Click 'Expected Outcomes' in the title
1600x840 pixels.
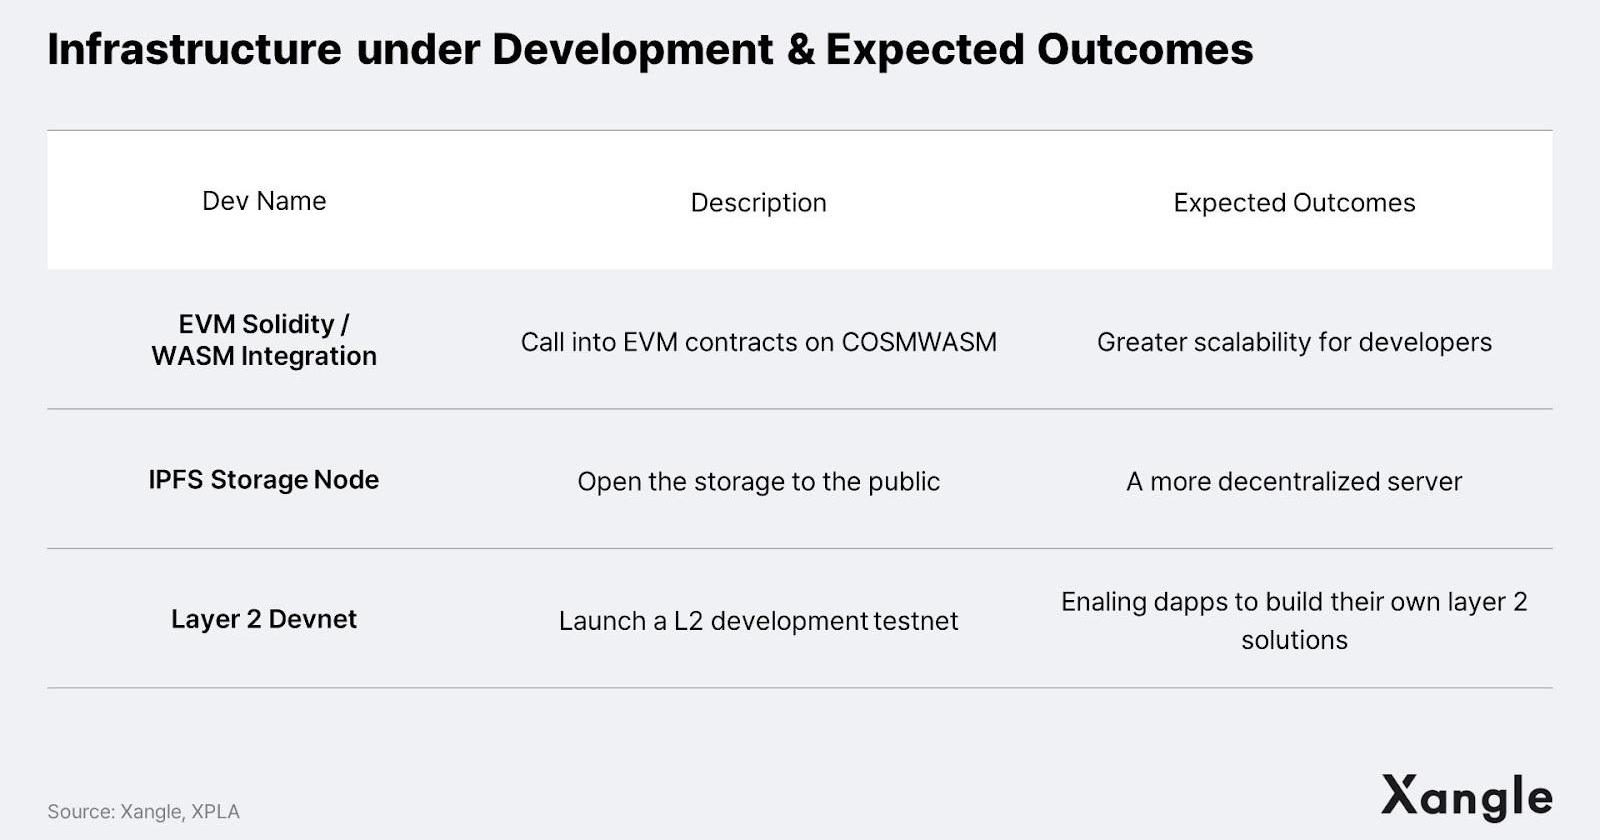1040,49
